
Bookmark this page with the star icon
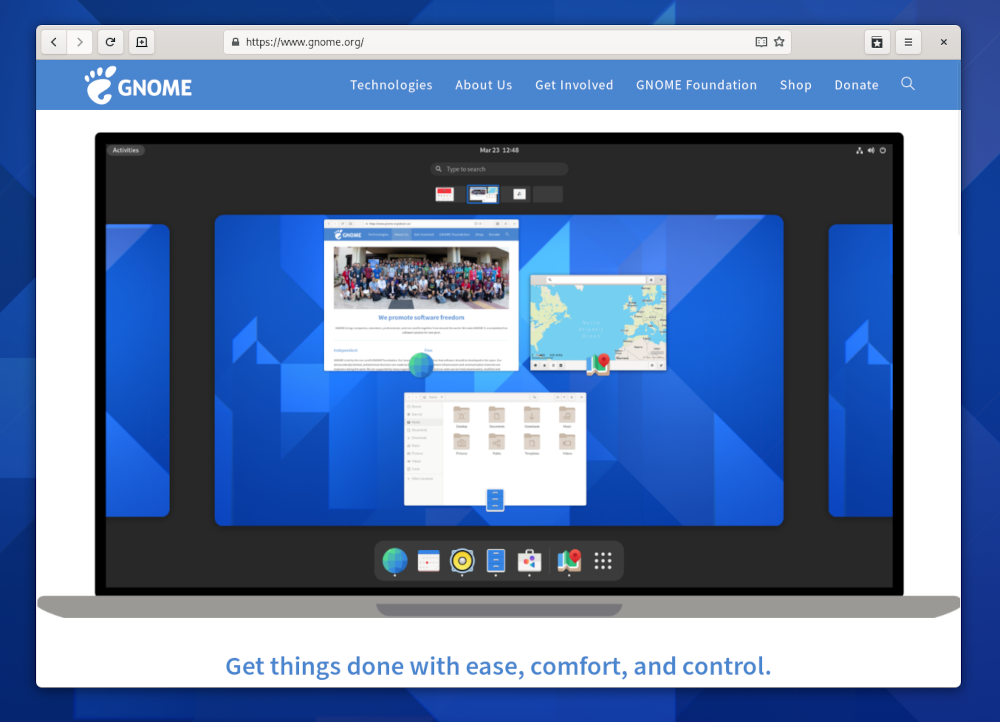[x=779, y=42]
